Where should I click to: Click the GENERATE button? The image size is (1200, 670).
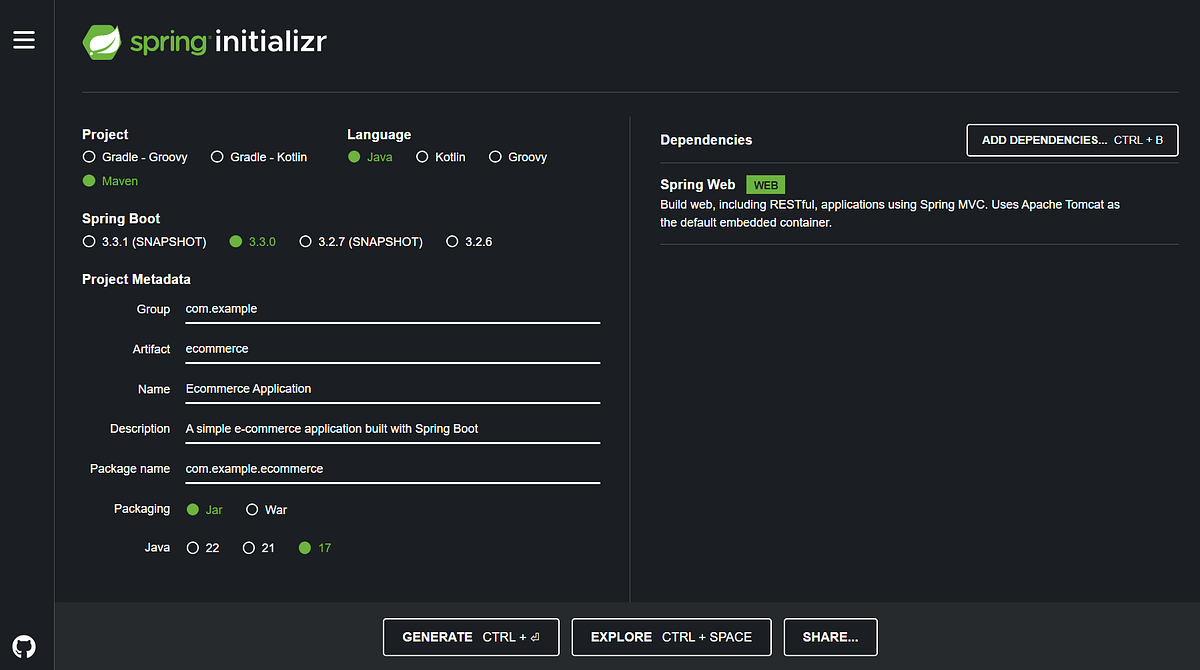pyautogui.click(x=470, y=636)
